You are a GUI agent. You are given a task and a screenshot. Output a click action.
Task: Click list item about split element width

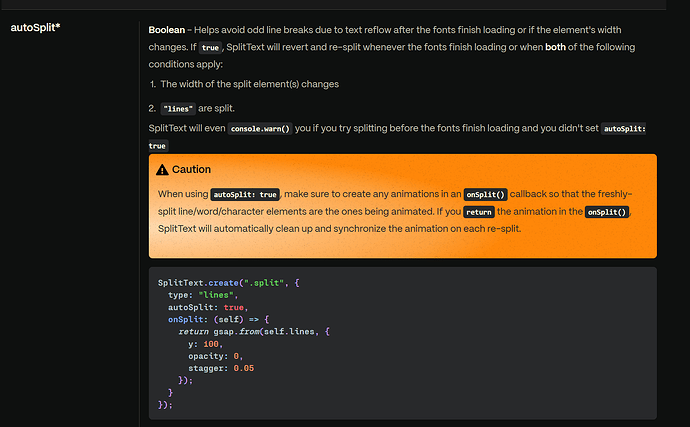pos(244,84)
